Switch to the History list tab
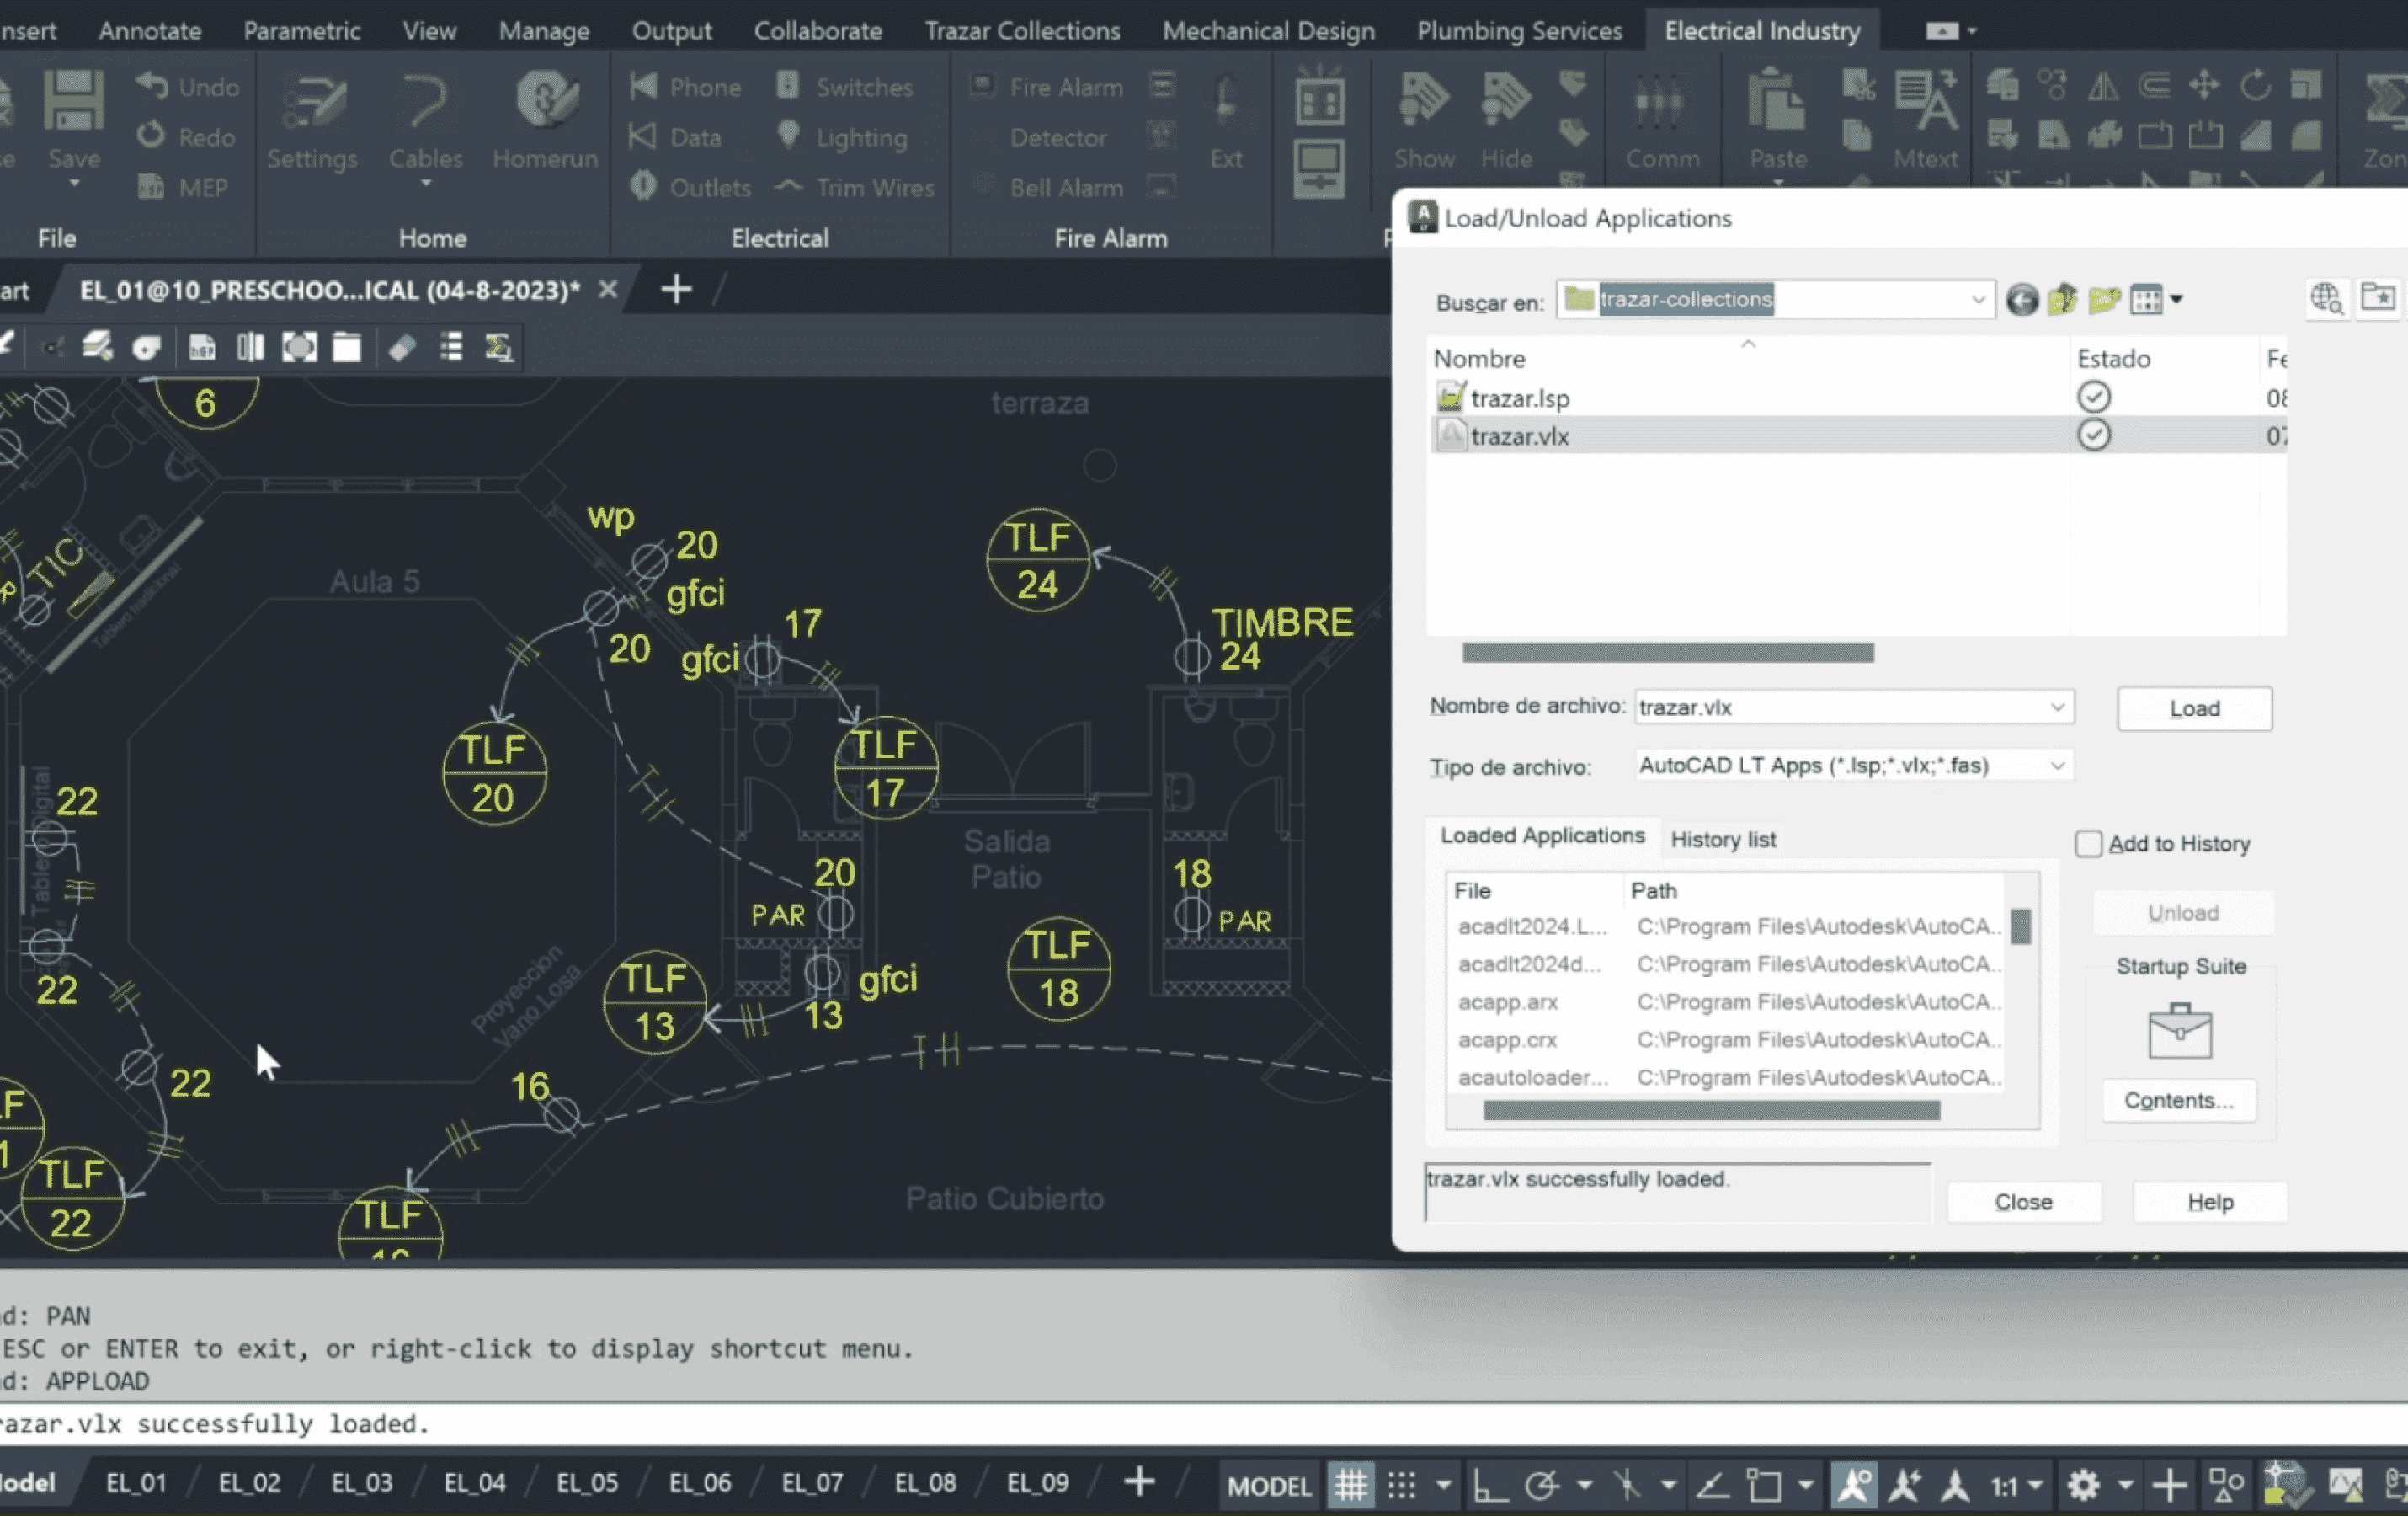 tap(1723, 839)
